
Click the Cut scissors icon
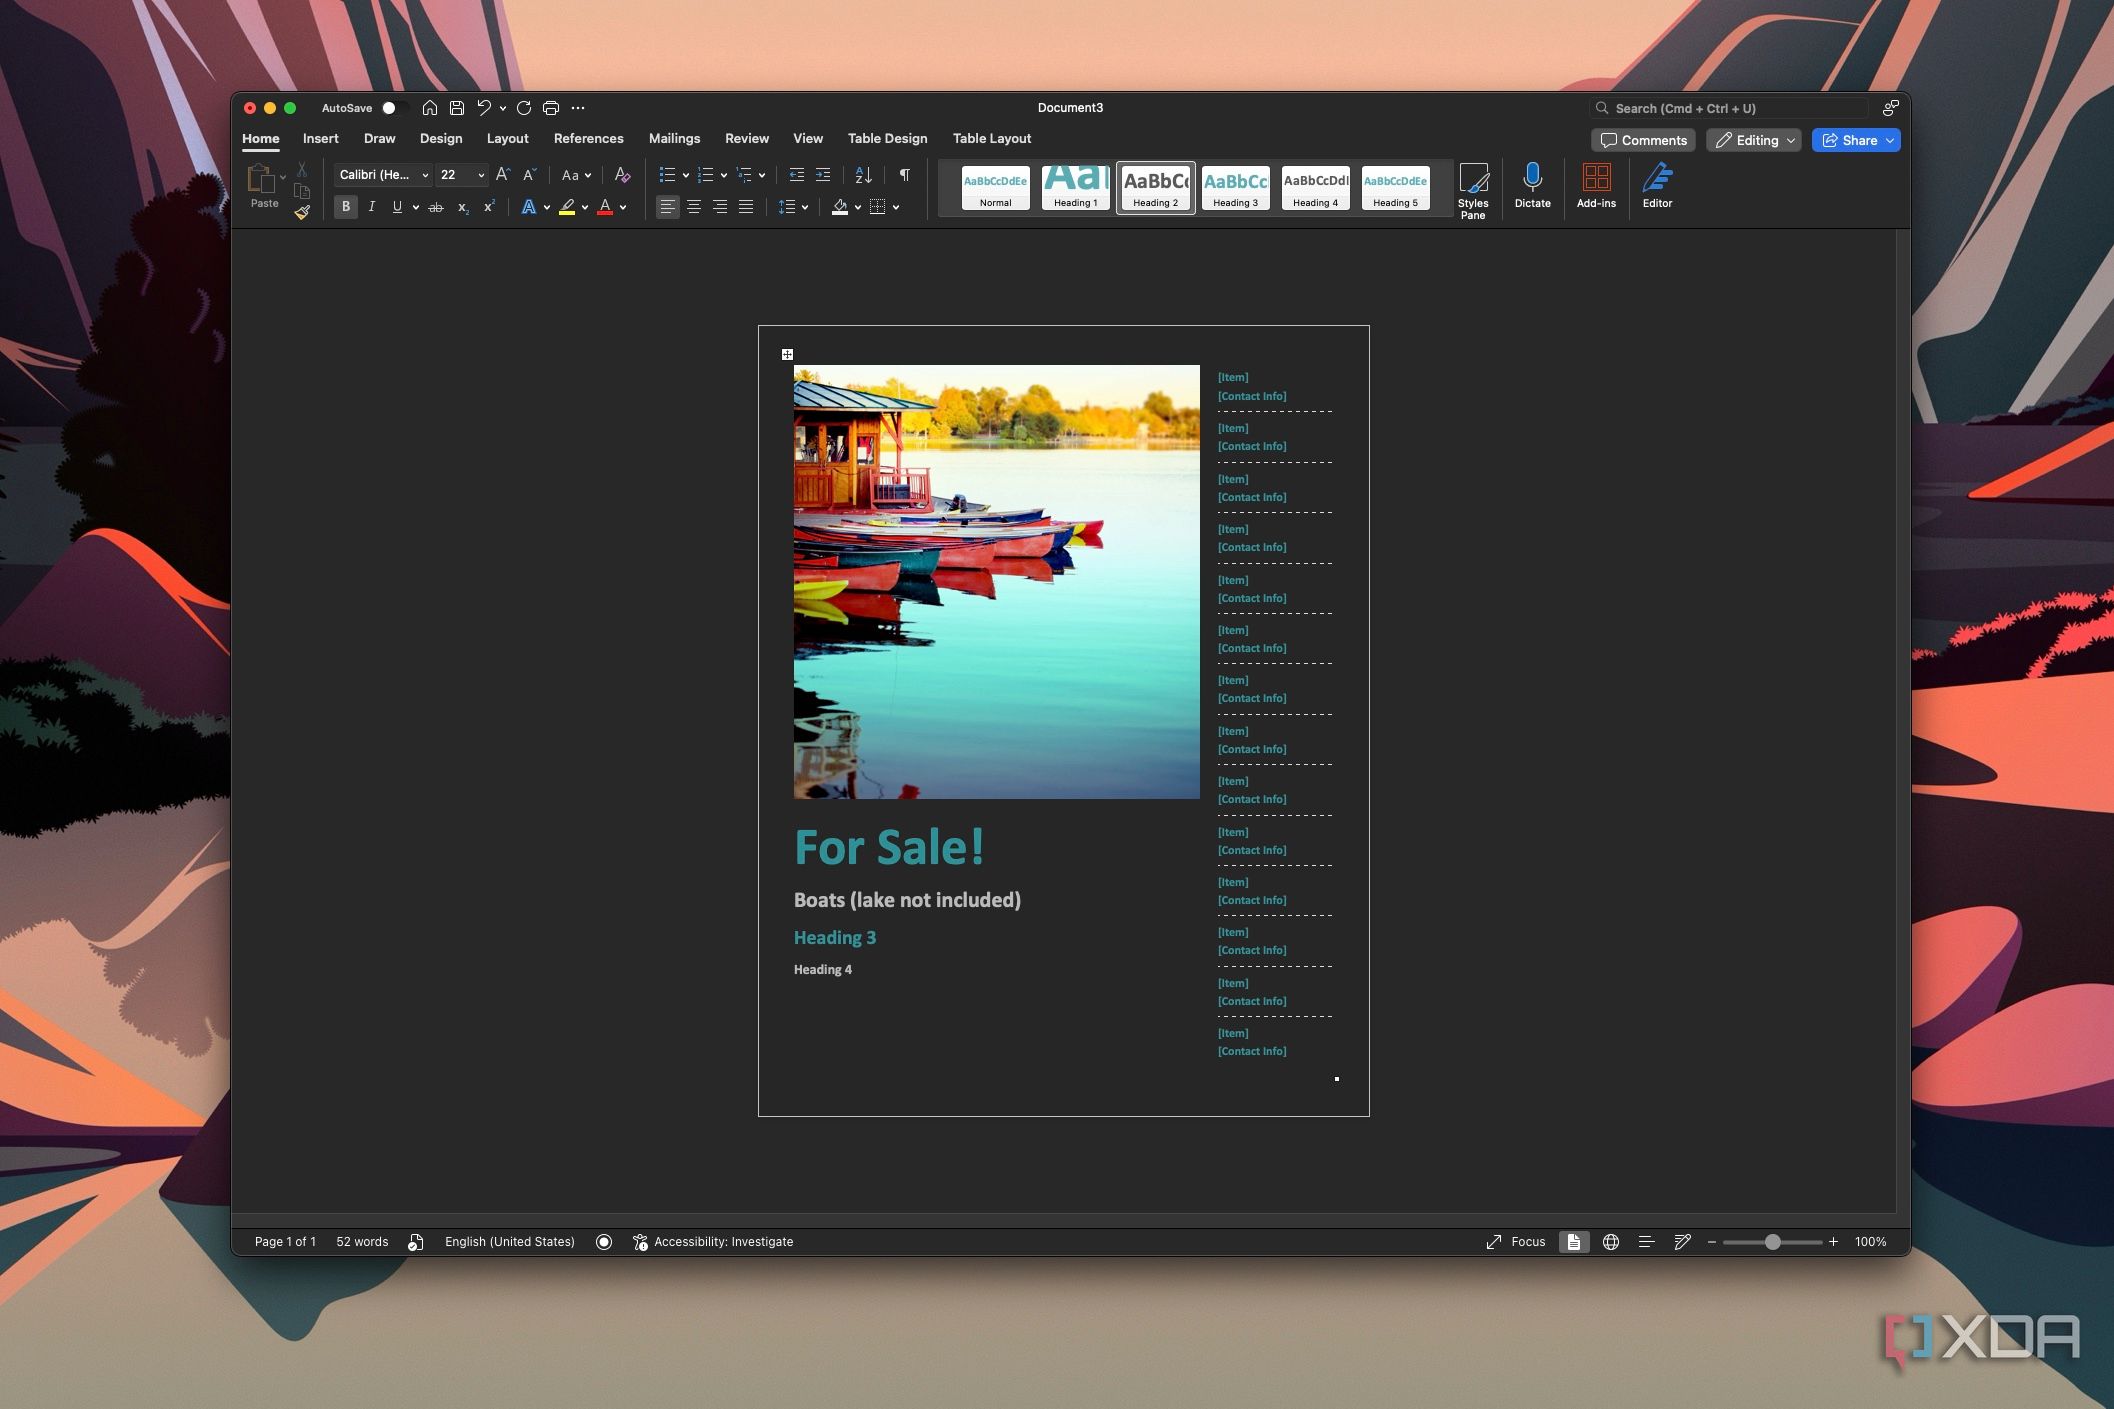pyautogui.click(x=302, y=170)
